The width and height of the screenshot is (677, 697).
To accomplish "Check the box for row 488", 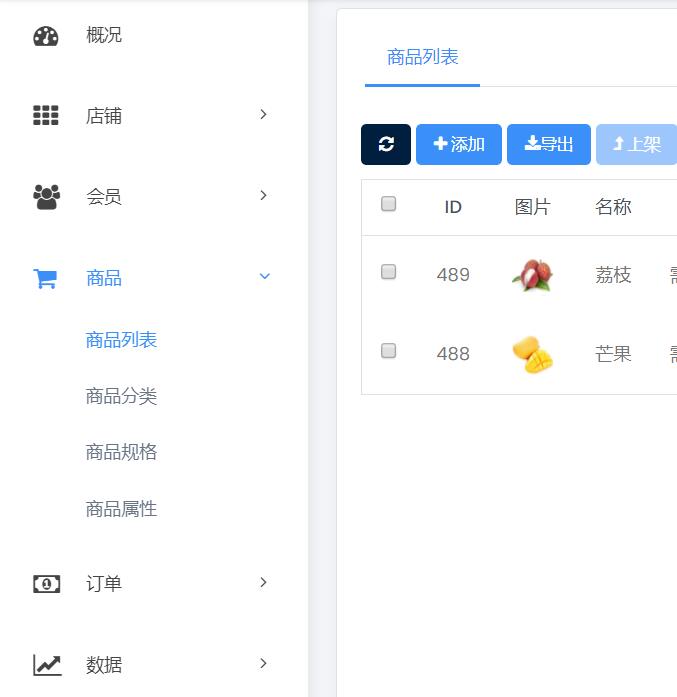I will point(389,351).
